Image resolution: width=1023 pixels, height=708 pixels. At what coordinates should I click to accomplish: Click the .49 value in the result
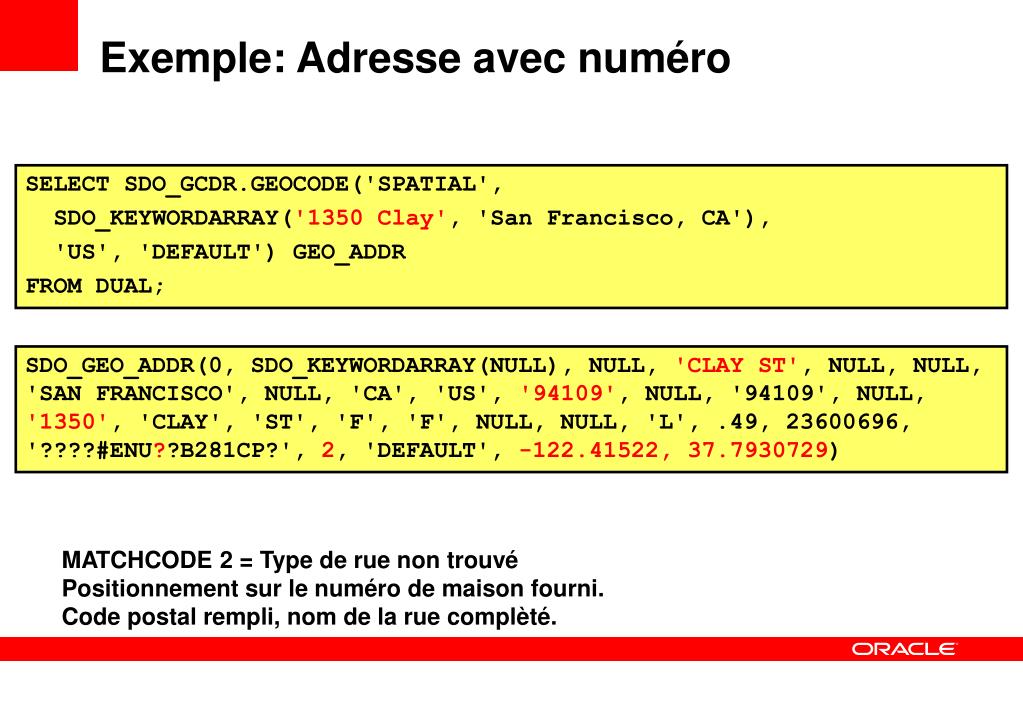[737, 422]
